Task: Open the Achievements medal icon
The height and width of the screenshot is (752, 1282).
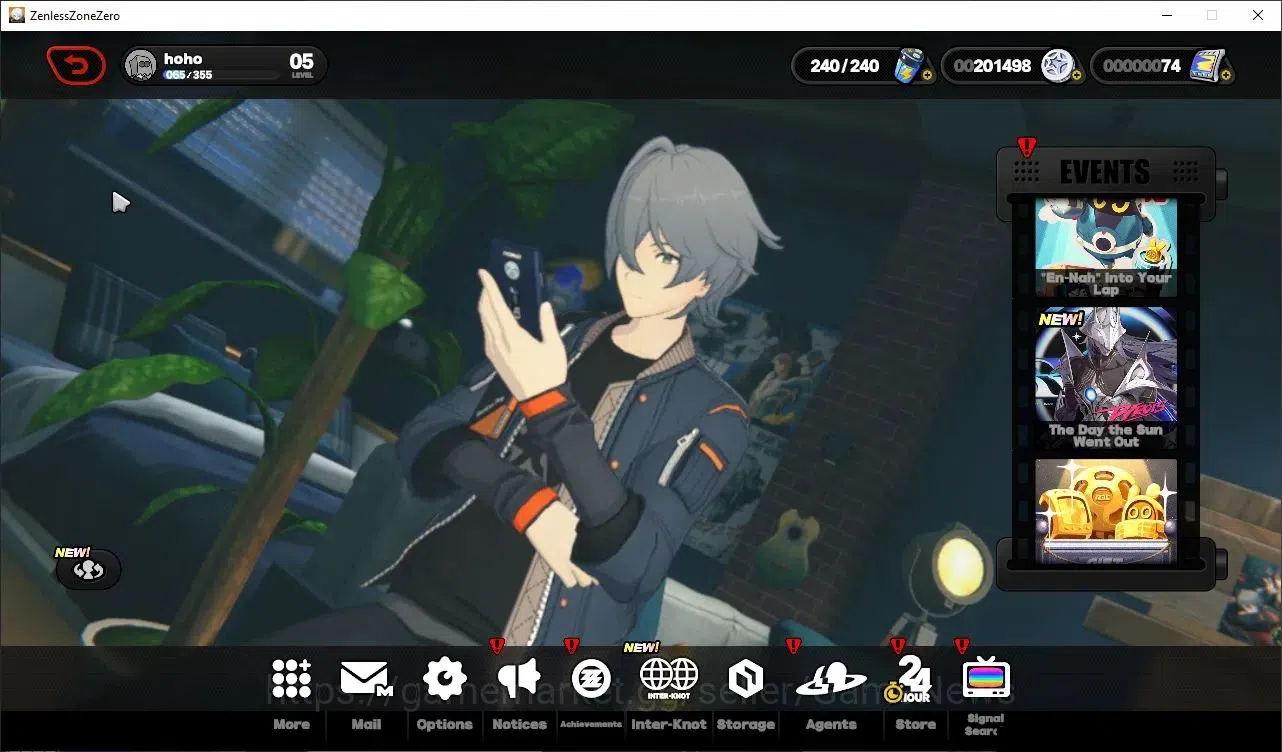Action: [590, 679]
